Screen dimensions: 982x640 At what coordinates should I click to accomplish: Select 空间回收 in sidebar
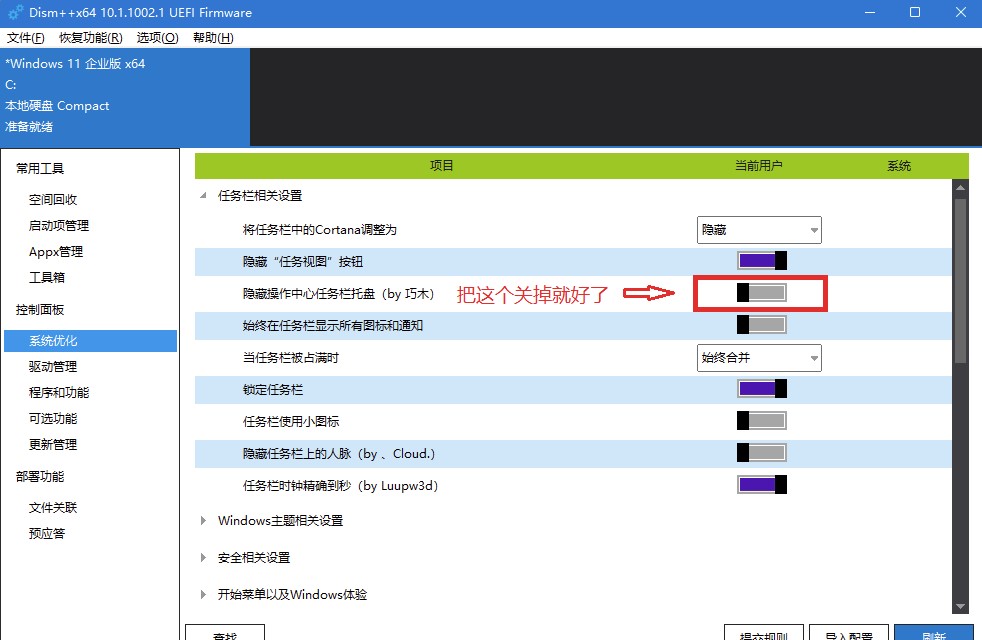point(53,199)
